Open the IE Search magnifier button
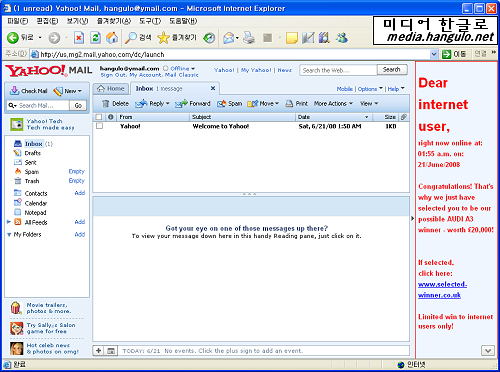500x372 pixels. coord(138,38)
